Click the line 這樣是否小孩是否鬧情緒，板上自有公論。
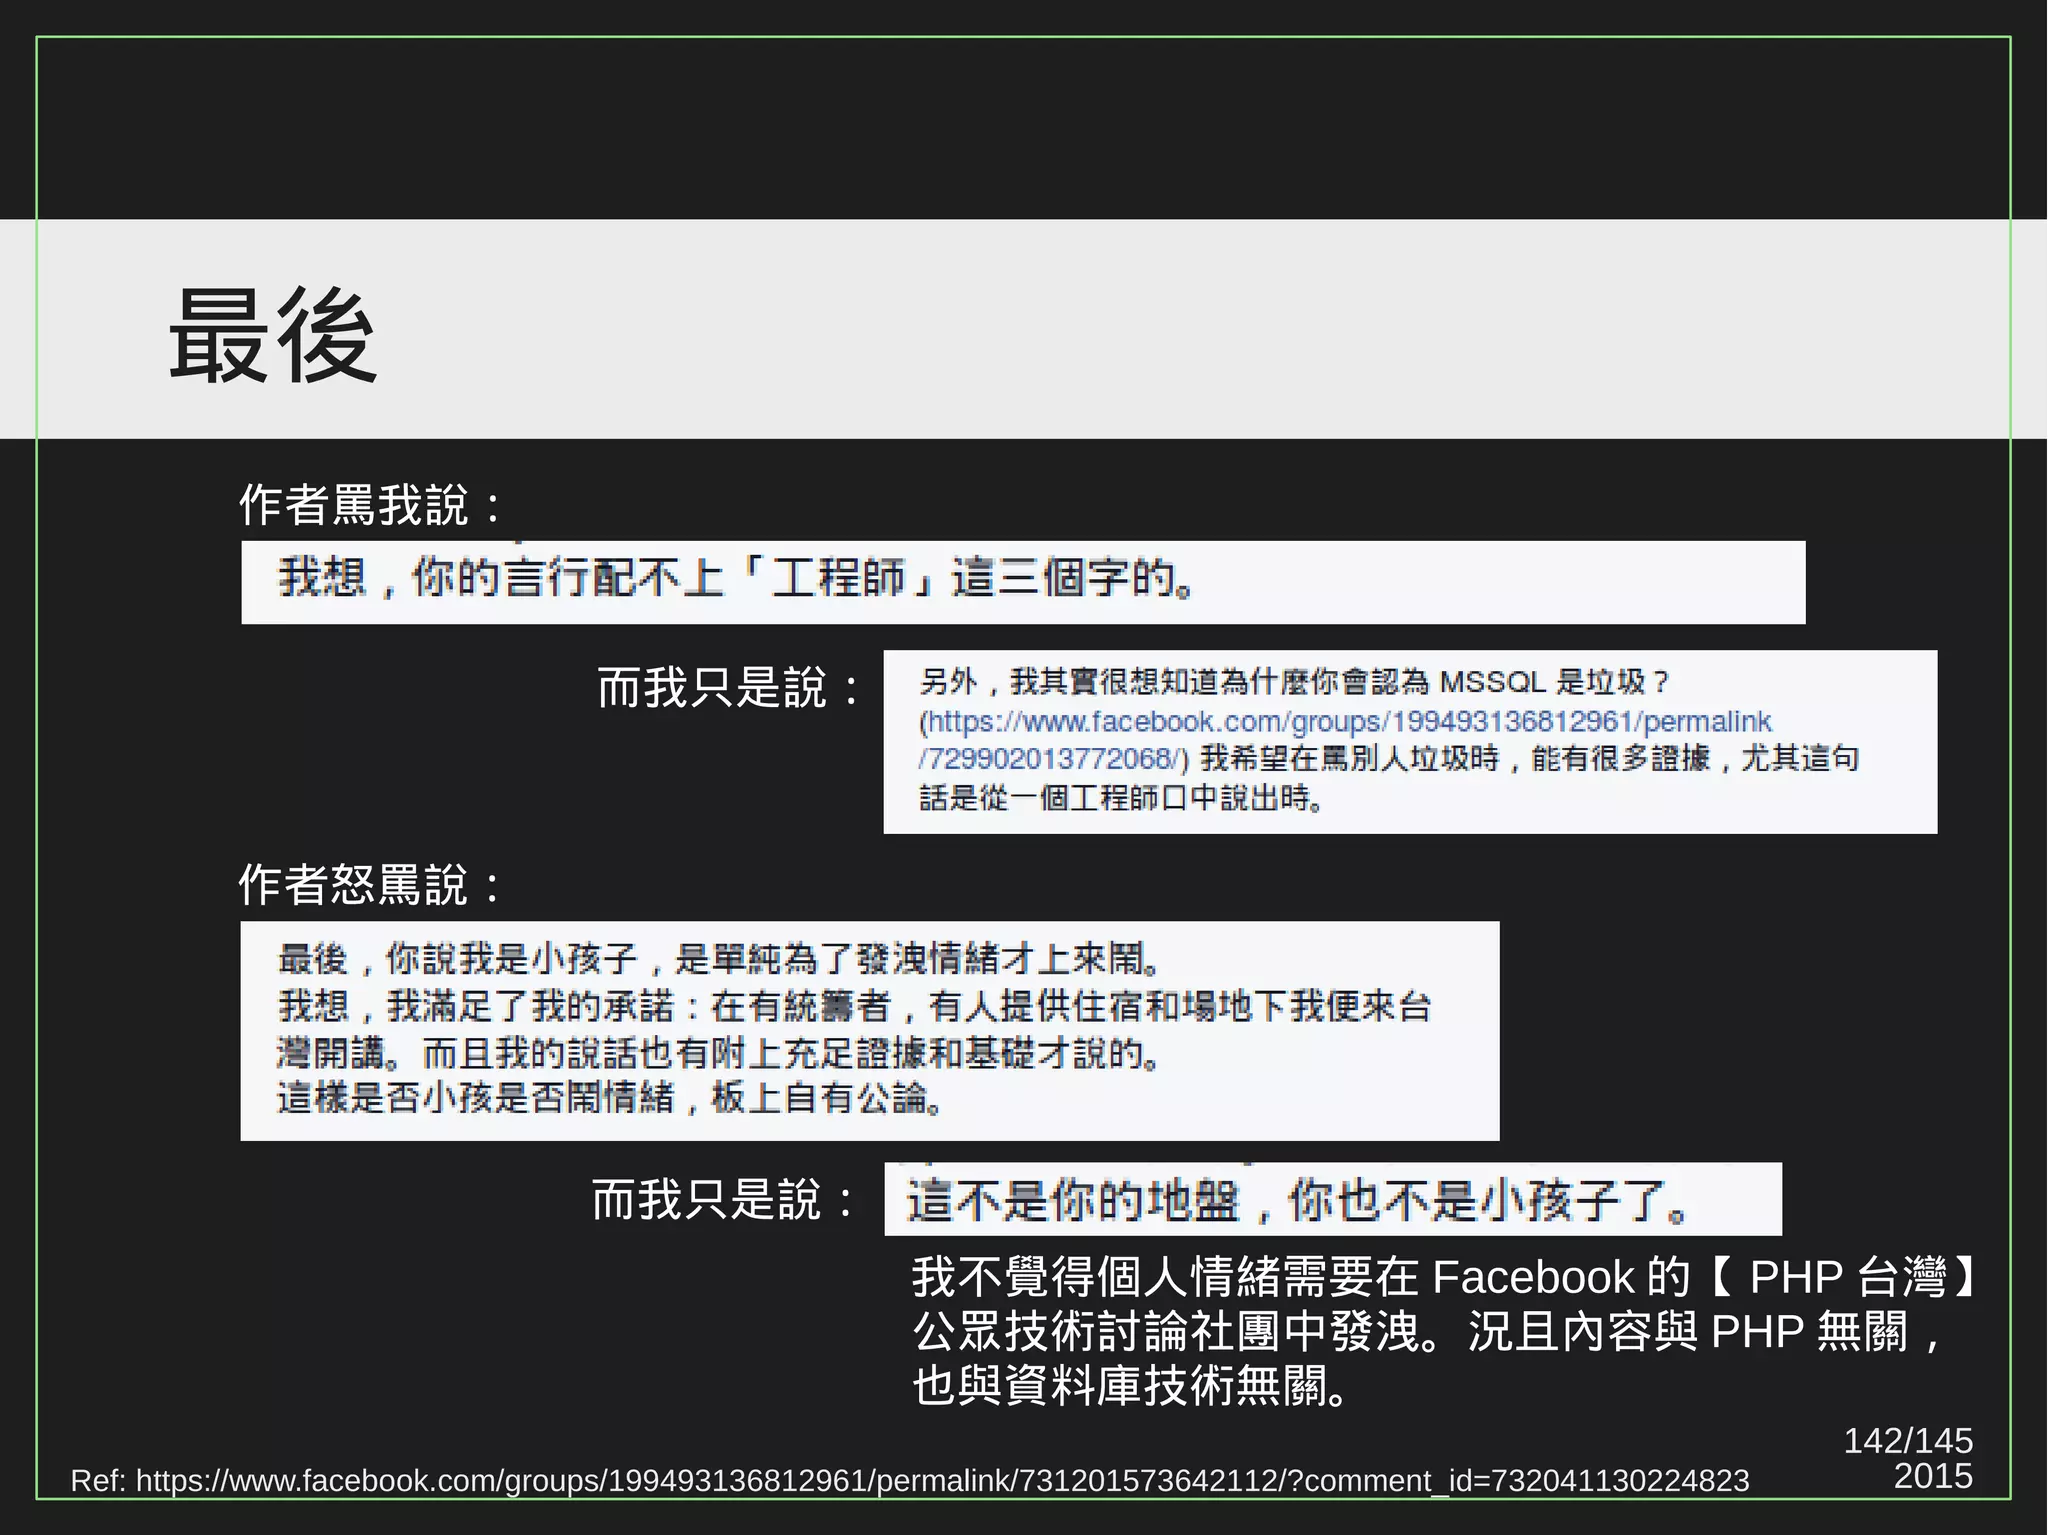The height and width of the screenshot is (1535, 2048). coord(610,1099)
